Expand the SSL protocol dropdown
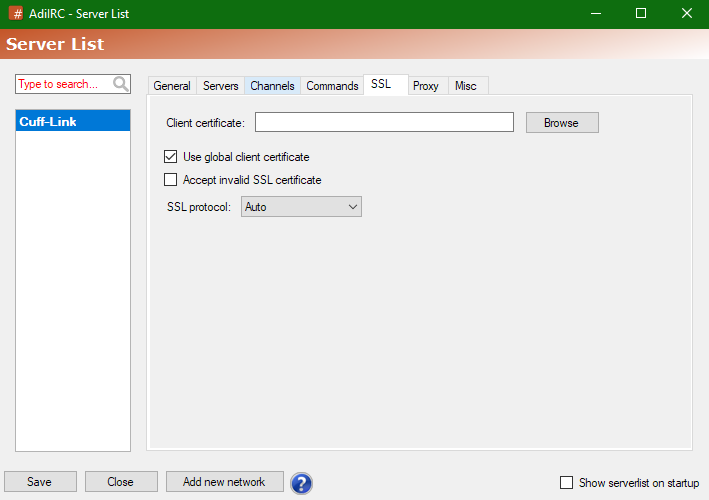 click(301, 207)
